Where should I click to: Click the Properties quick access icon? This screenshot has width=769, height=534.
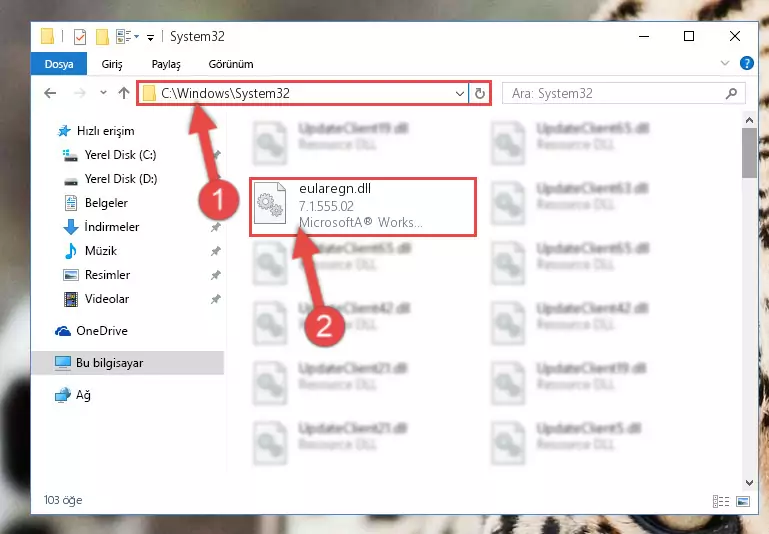tap(79, 37)
